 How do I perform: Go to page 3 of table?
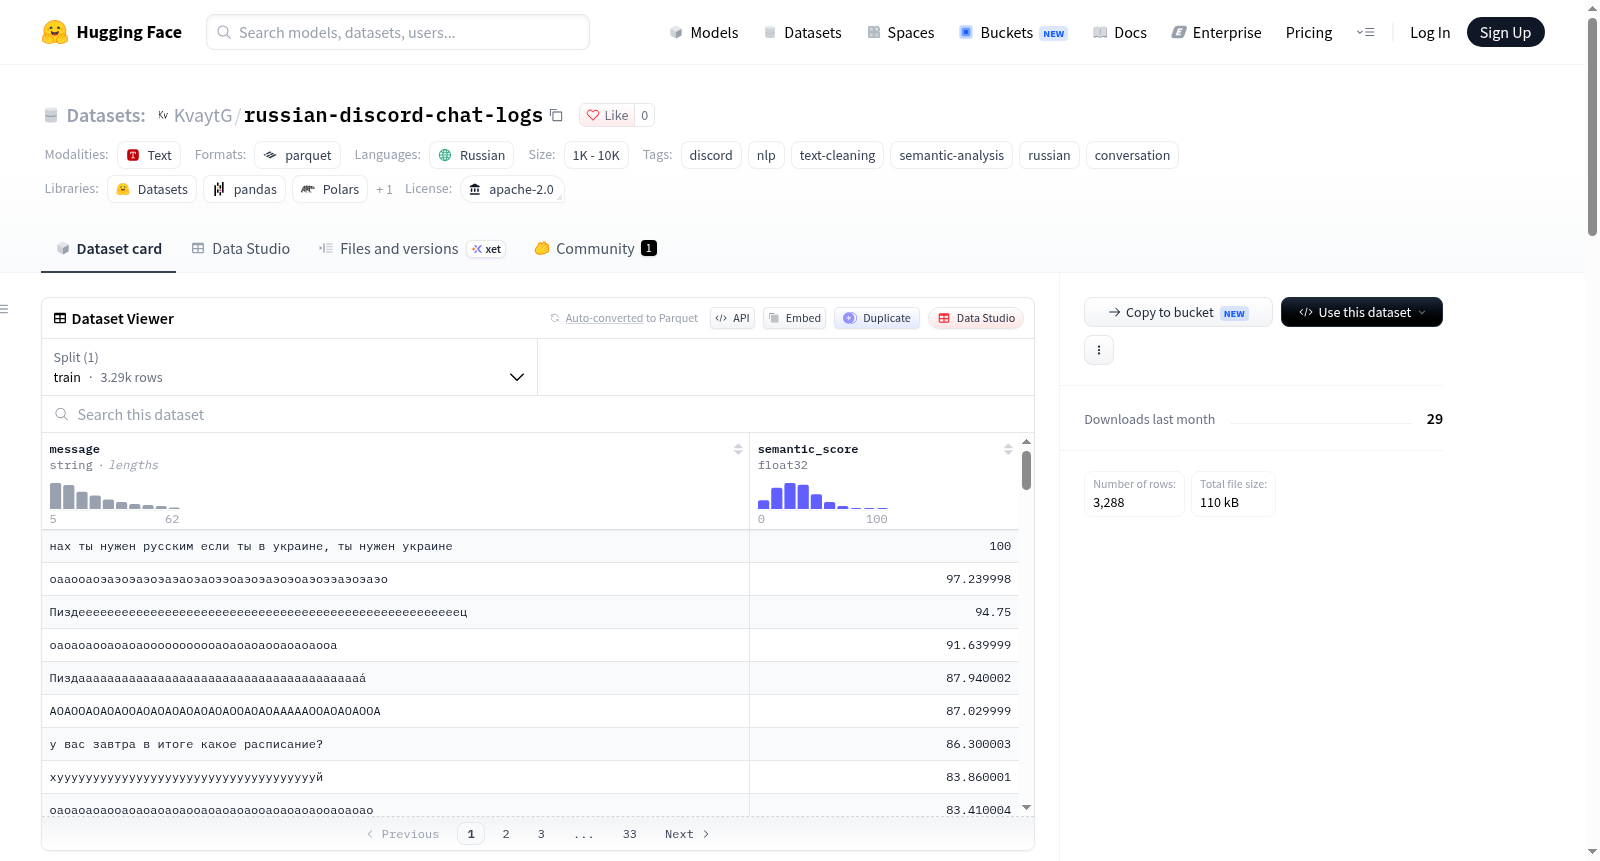[x=541, y=834]
